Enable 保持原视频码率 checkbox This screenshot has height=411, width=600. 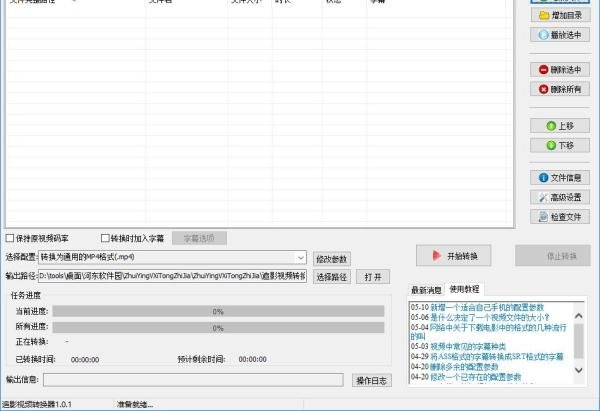click(x=10, y=238)
